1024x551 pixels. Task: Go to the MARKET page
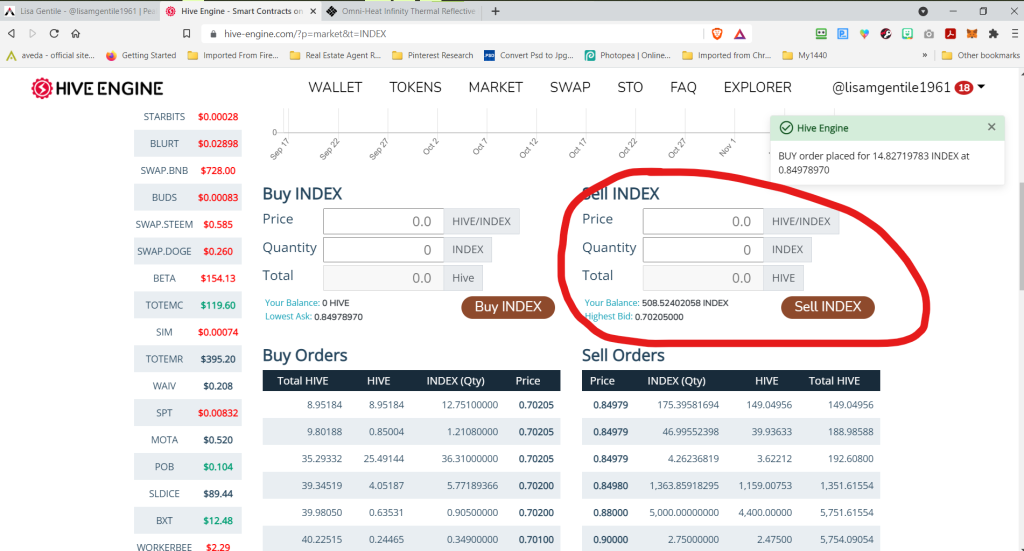pyautogui.click(x=496, y=87)
